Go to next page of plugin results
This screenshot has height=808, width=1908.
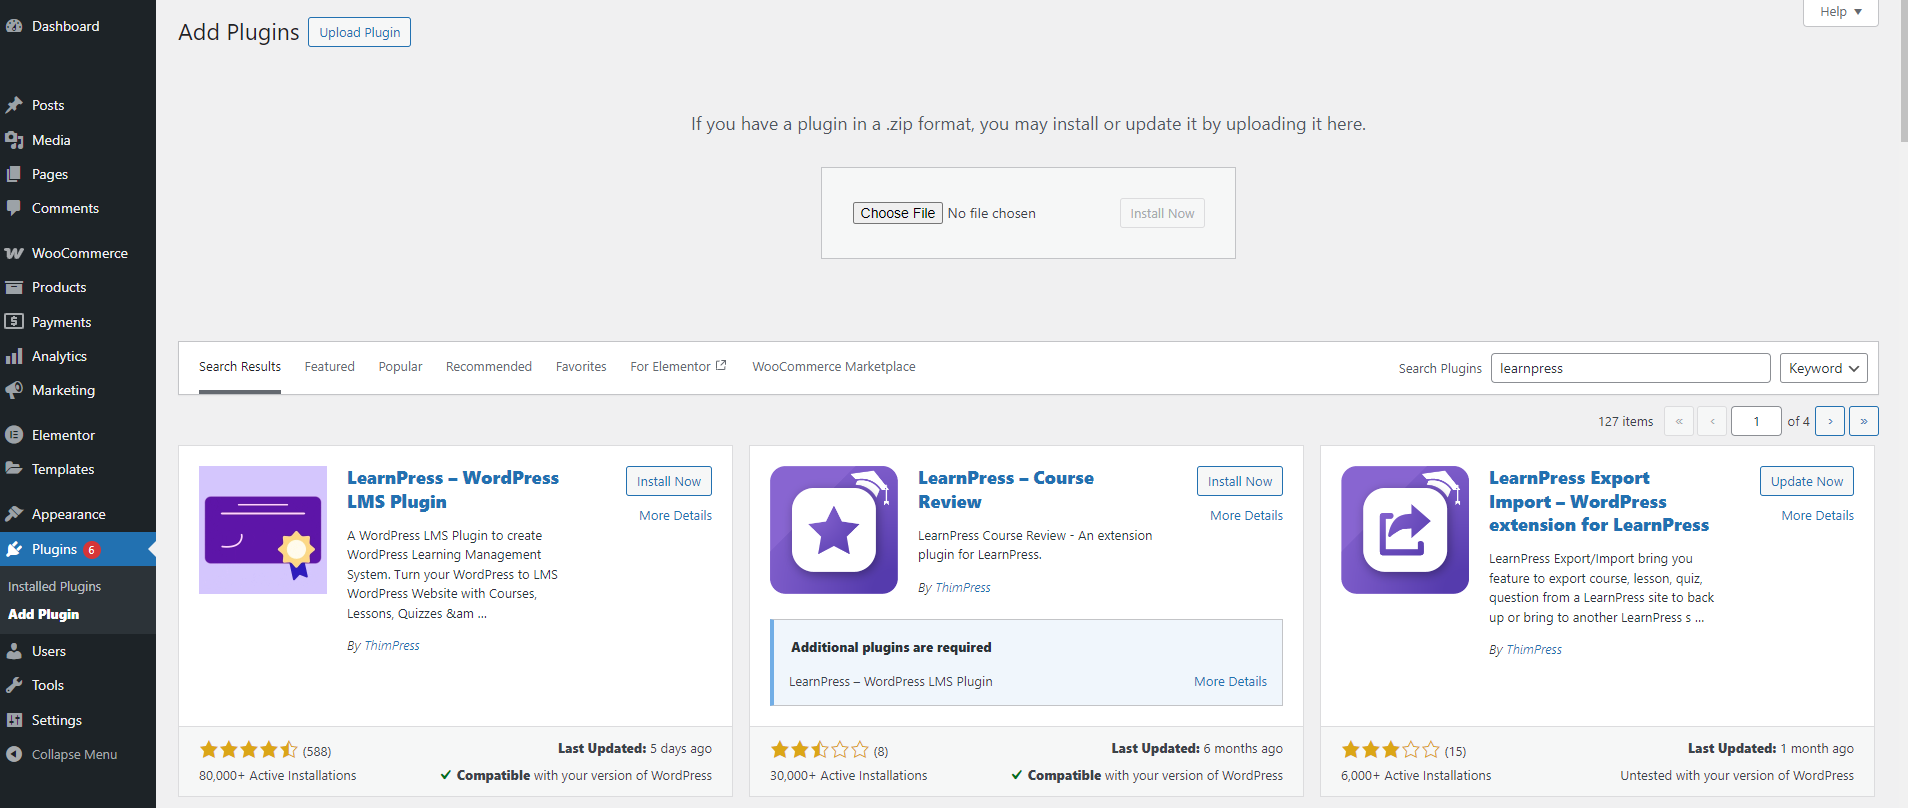[1830, 421]
